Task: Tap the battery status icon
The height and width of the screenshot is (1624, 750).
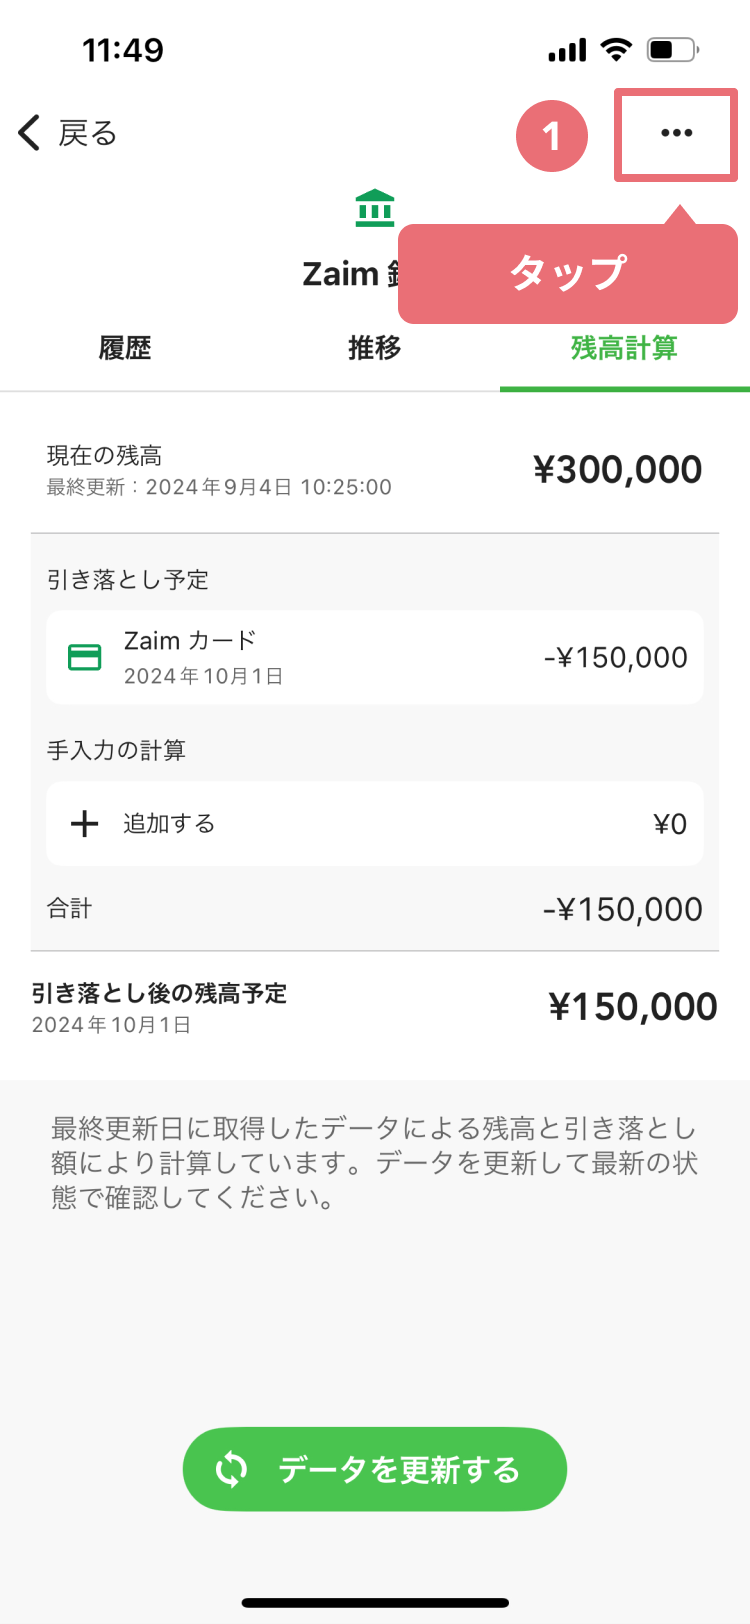Action: pyautogui.click(x=672, y=49)
